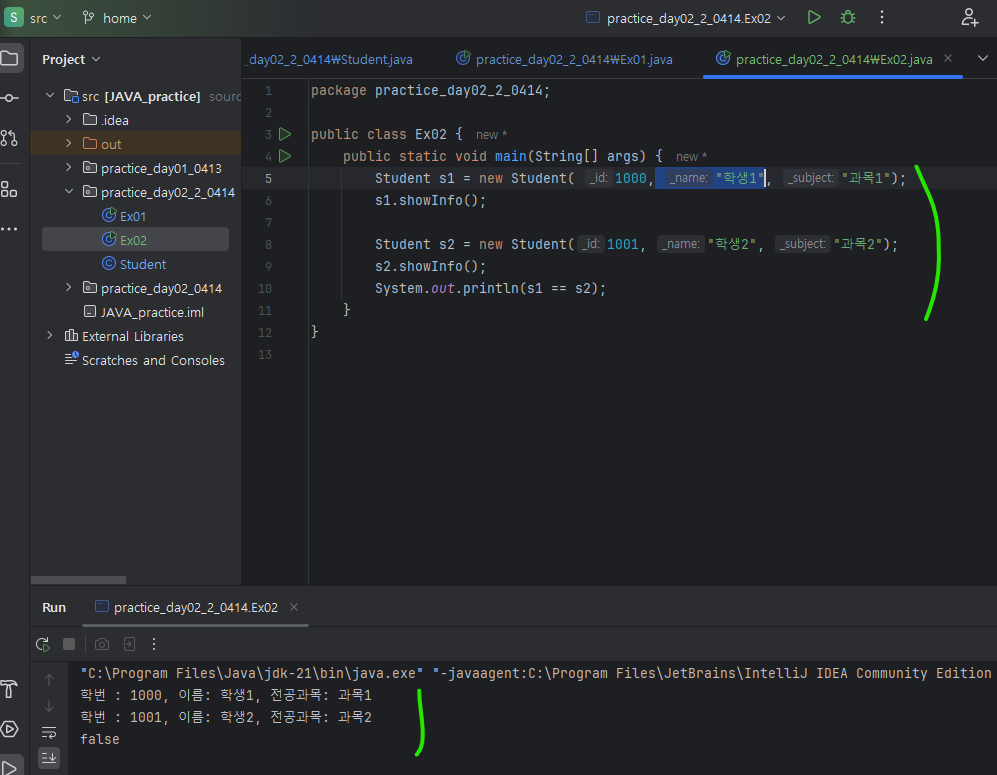Screen dimensions: 997x775
Task: Open the Project view mode dropdown
Action: click(71, 59)
